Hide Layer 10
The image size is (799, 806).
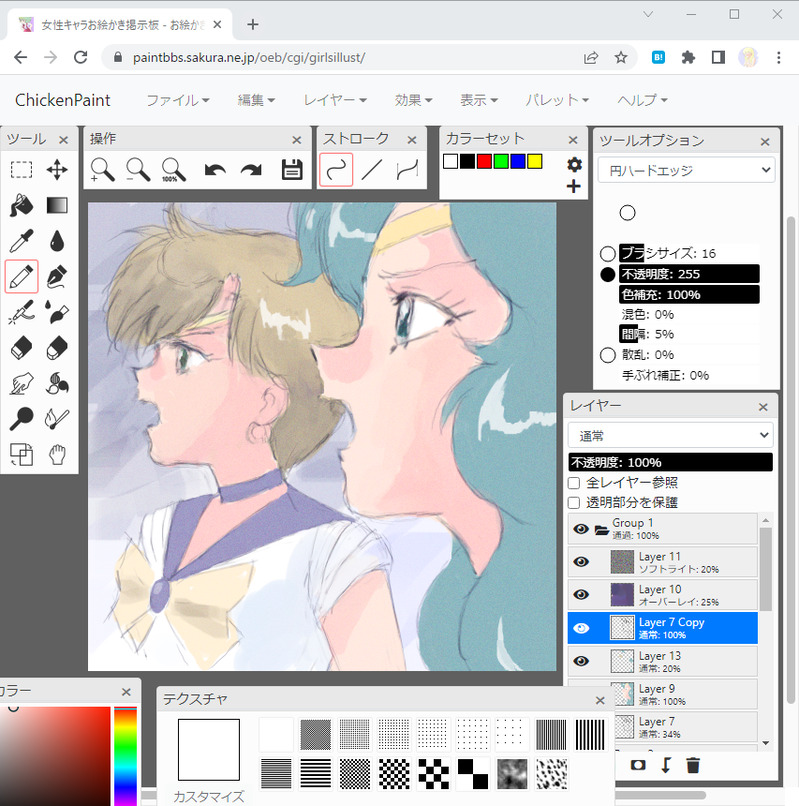tap(581, 595)
